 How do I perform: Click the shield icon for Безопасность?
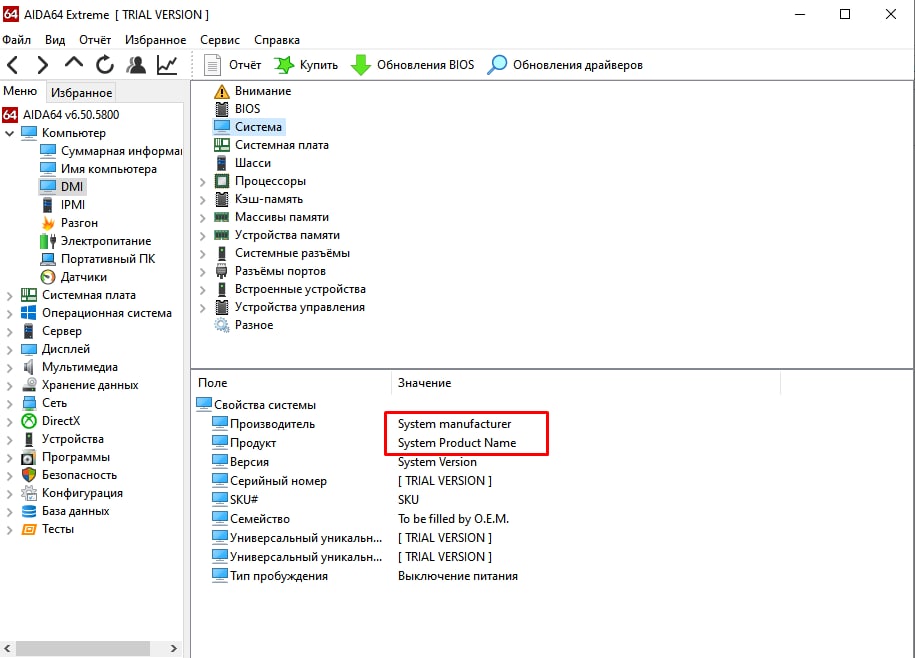click(29, 475)
